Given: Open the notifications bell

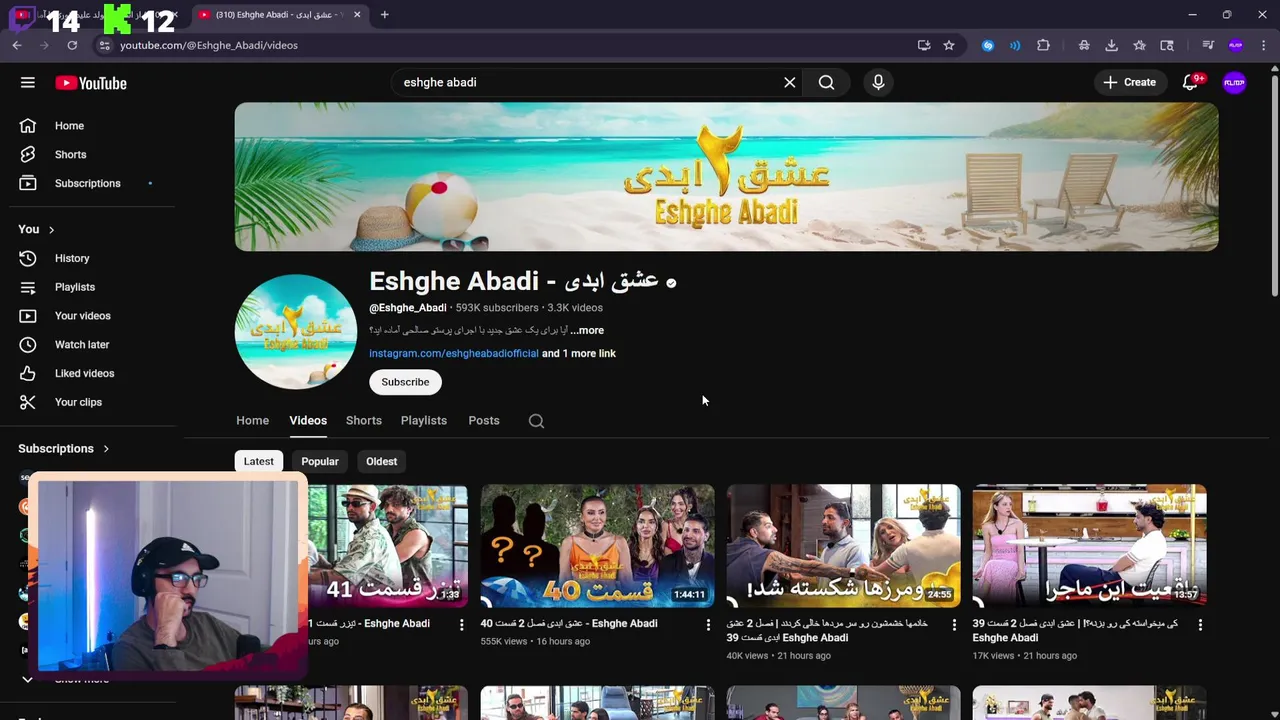Looking at the screenshot, I should 1190,83.
